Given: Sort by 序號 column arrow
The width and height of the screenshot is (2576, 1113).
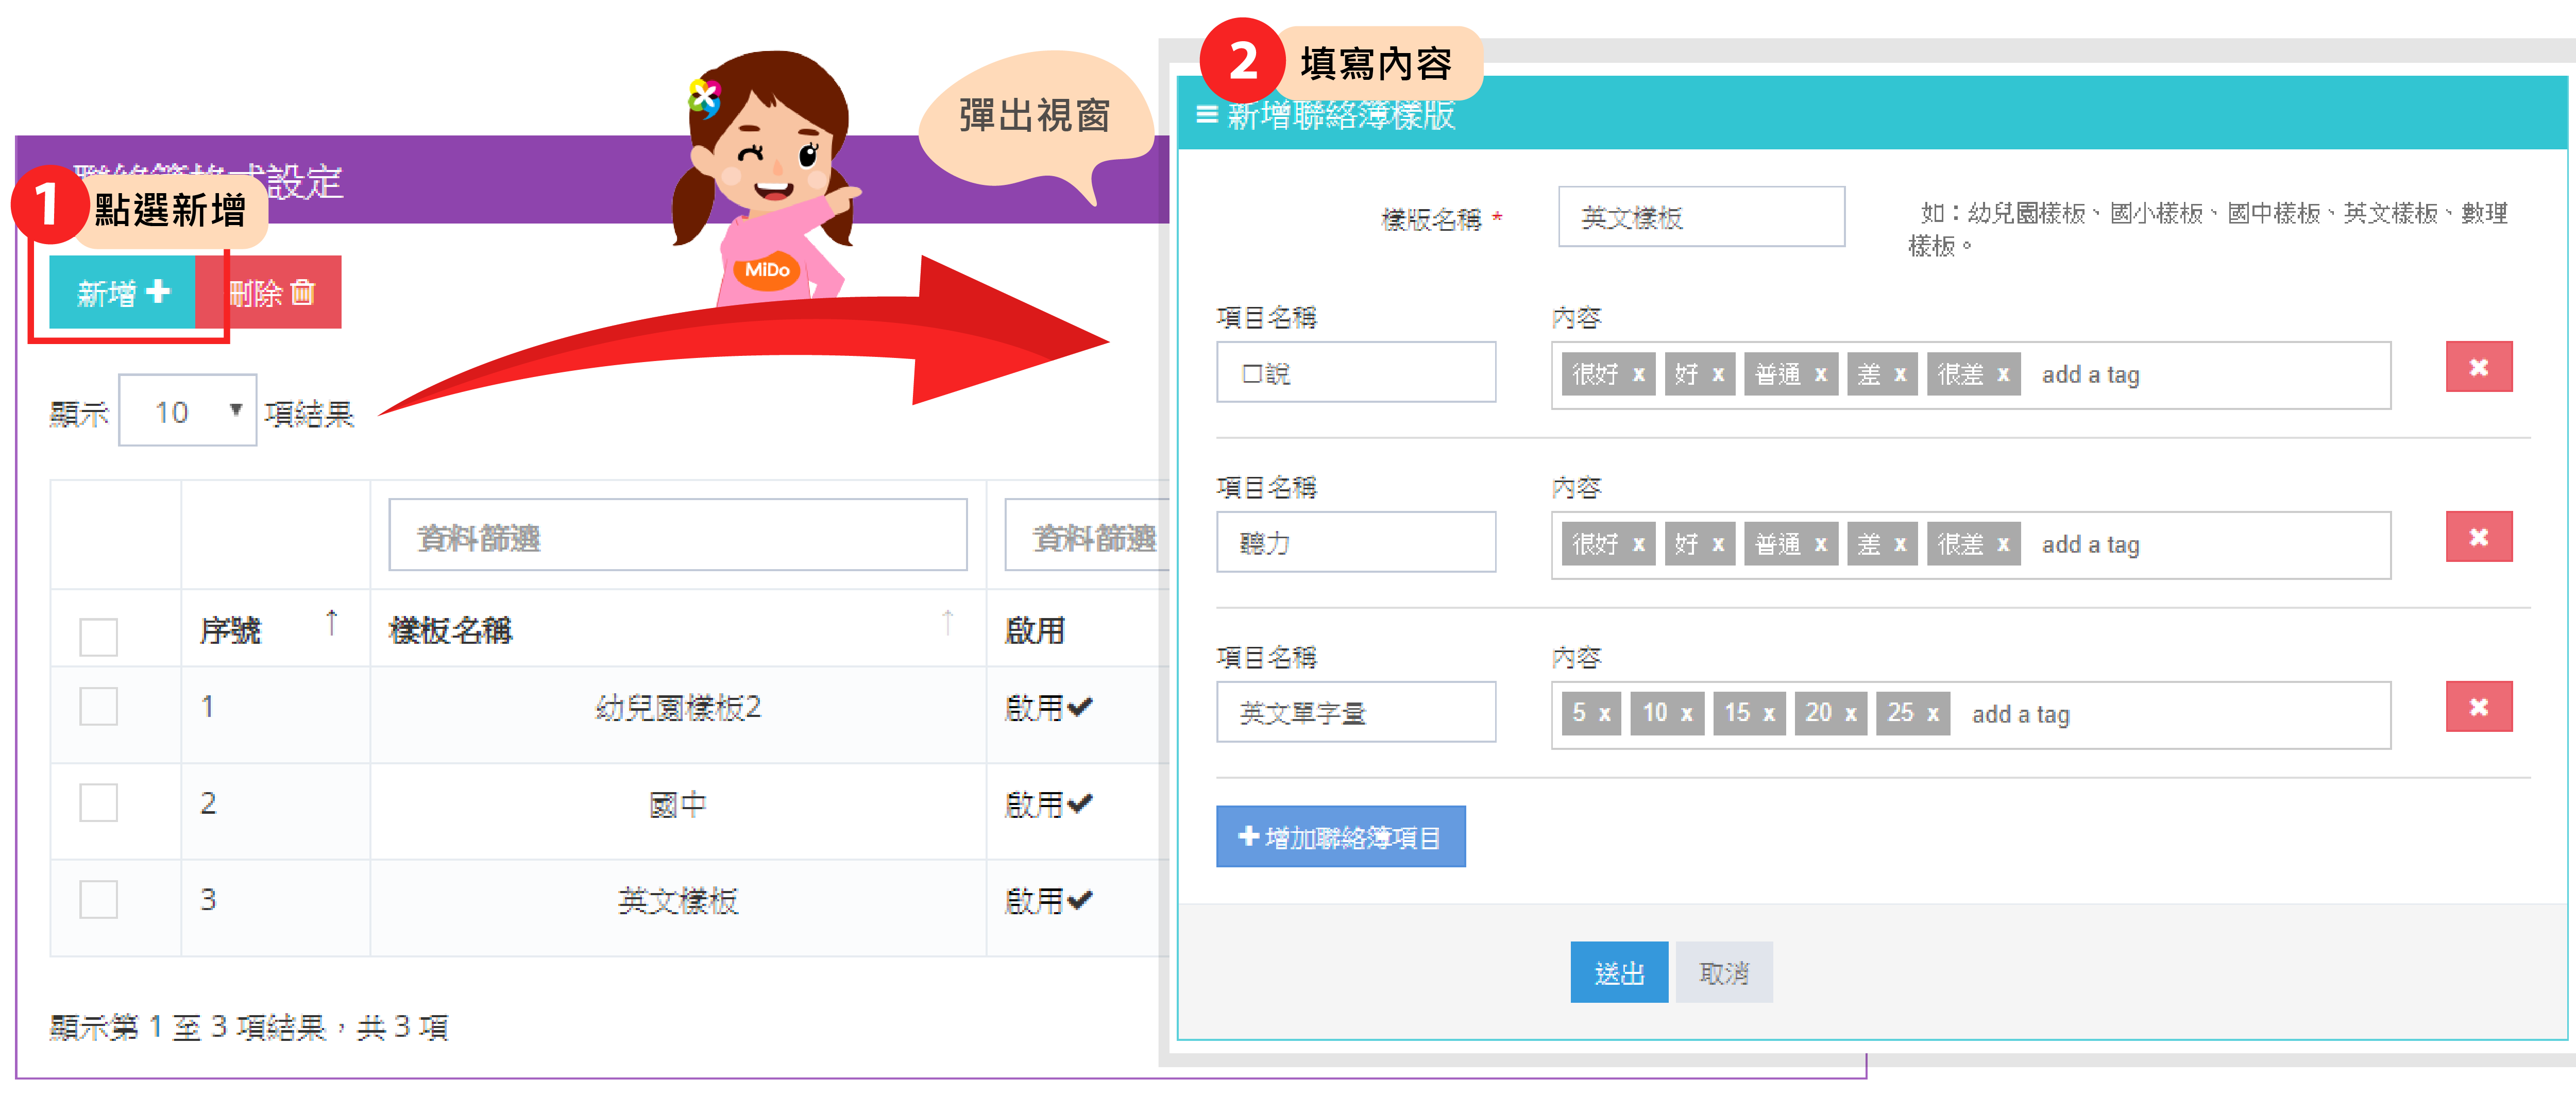Looking at the screenshot, I should [x=332, y=622].
